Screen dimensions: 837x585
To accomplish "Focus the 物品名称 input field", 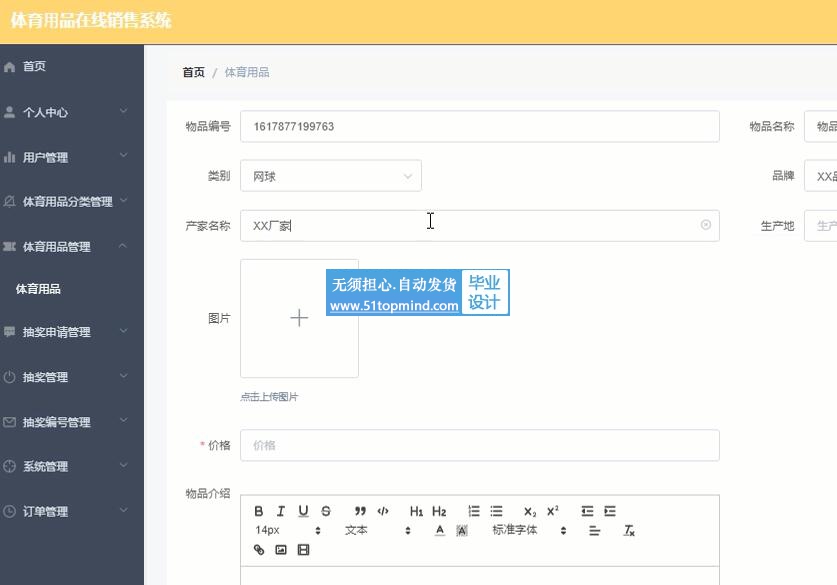I will pos(821,127).
